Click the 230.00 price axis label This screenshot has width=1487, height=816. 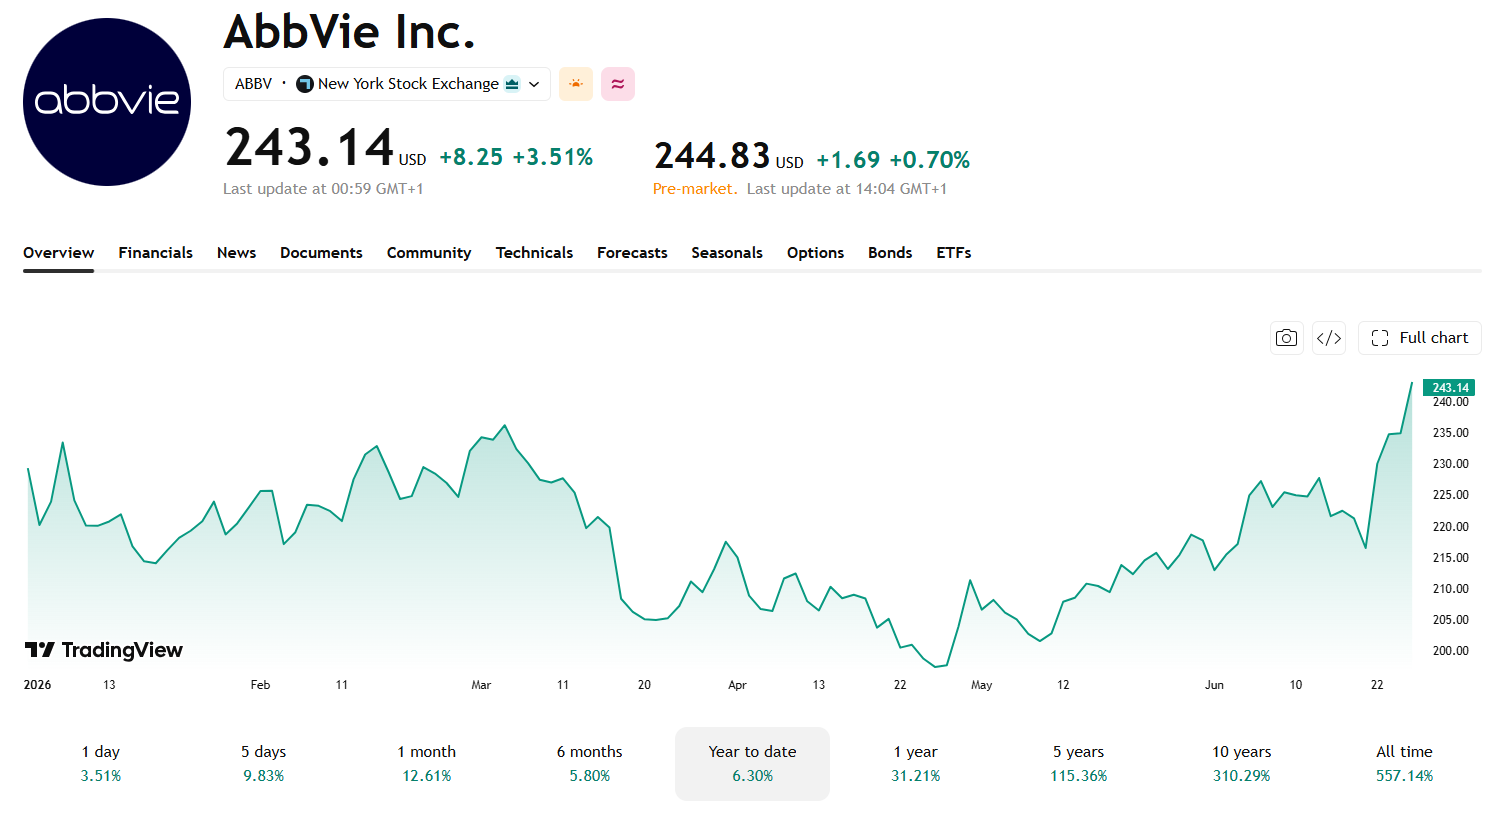[x=1451, y=464]
